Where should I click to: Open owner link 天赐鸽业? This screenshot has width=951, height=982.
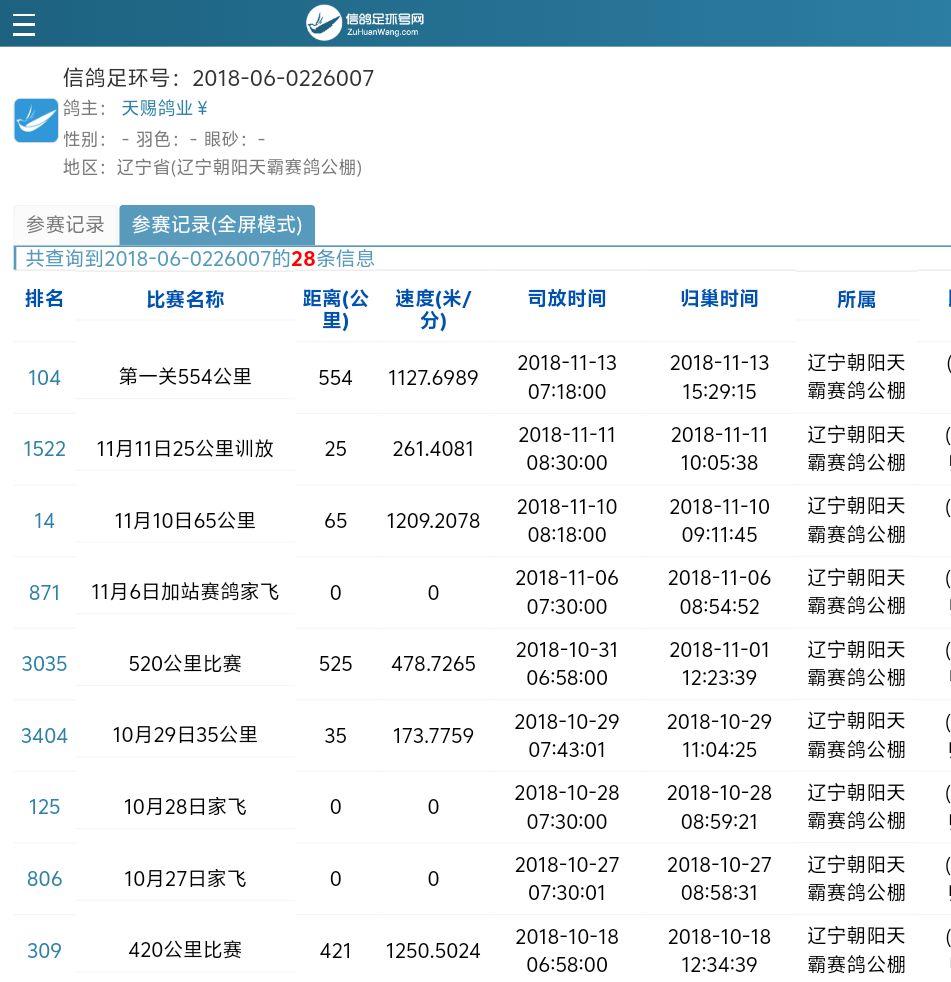pos(164,108)
